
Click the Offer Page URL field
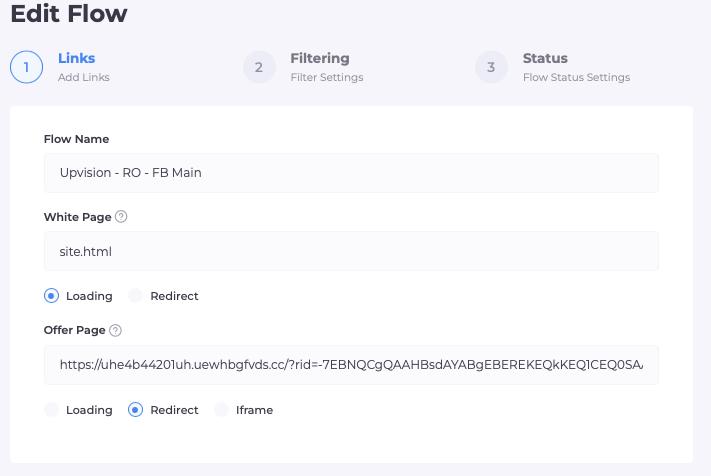(351, 365)
